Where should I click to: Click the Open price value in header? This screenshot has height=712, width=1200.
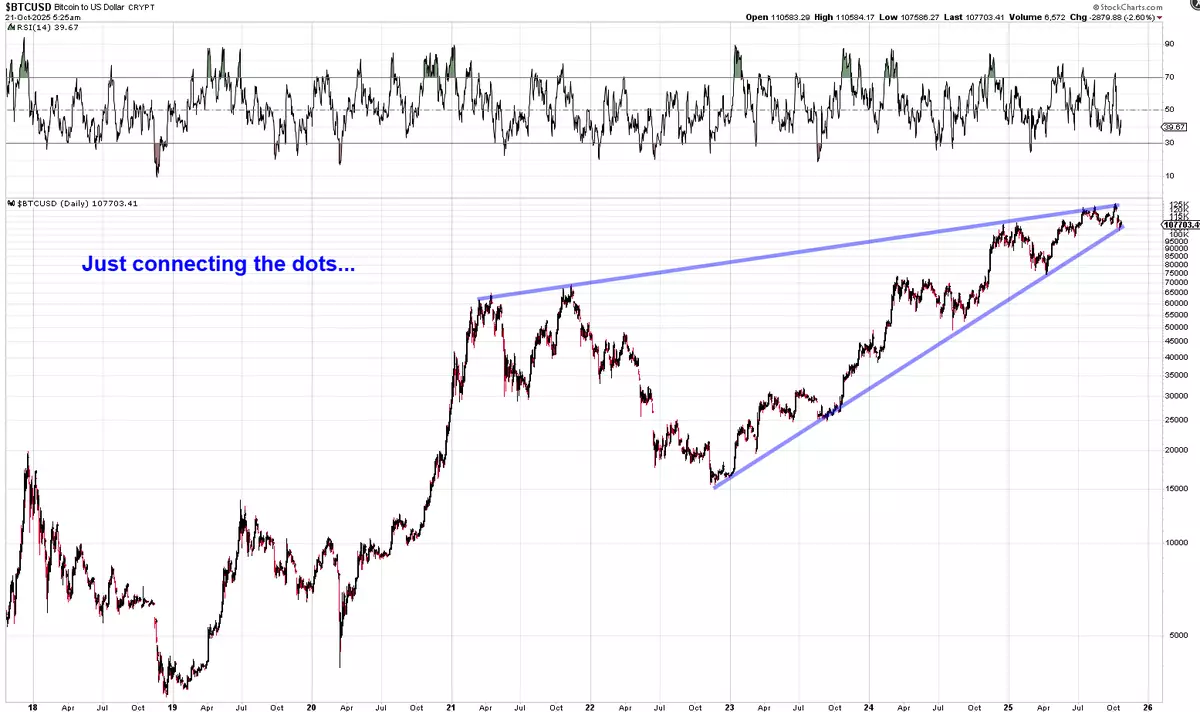pyautogui.click(x=783, y=17)
